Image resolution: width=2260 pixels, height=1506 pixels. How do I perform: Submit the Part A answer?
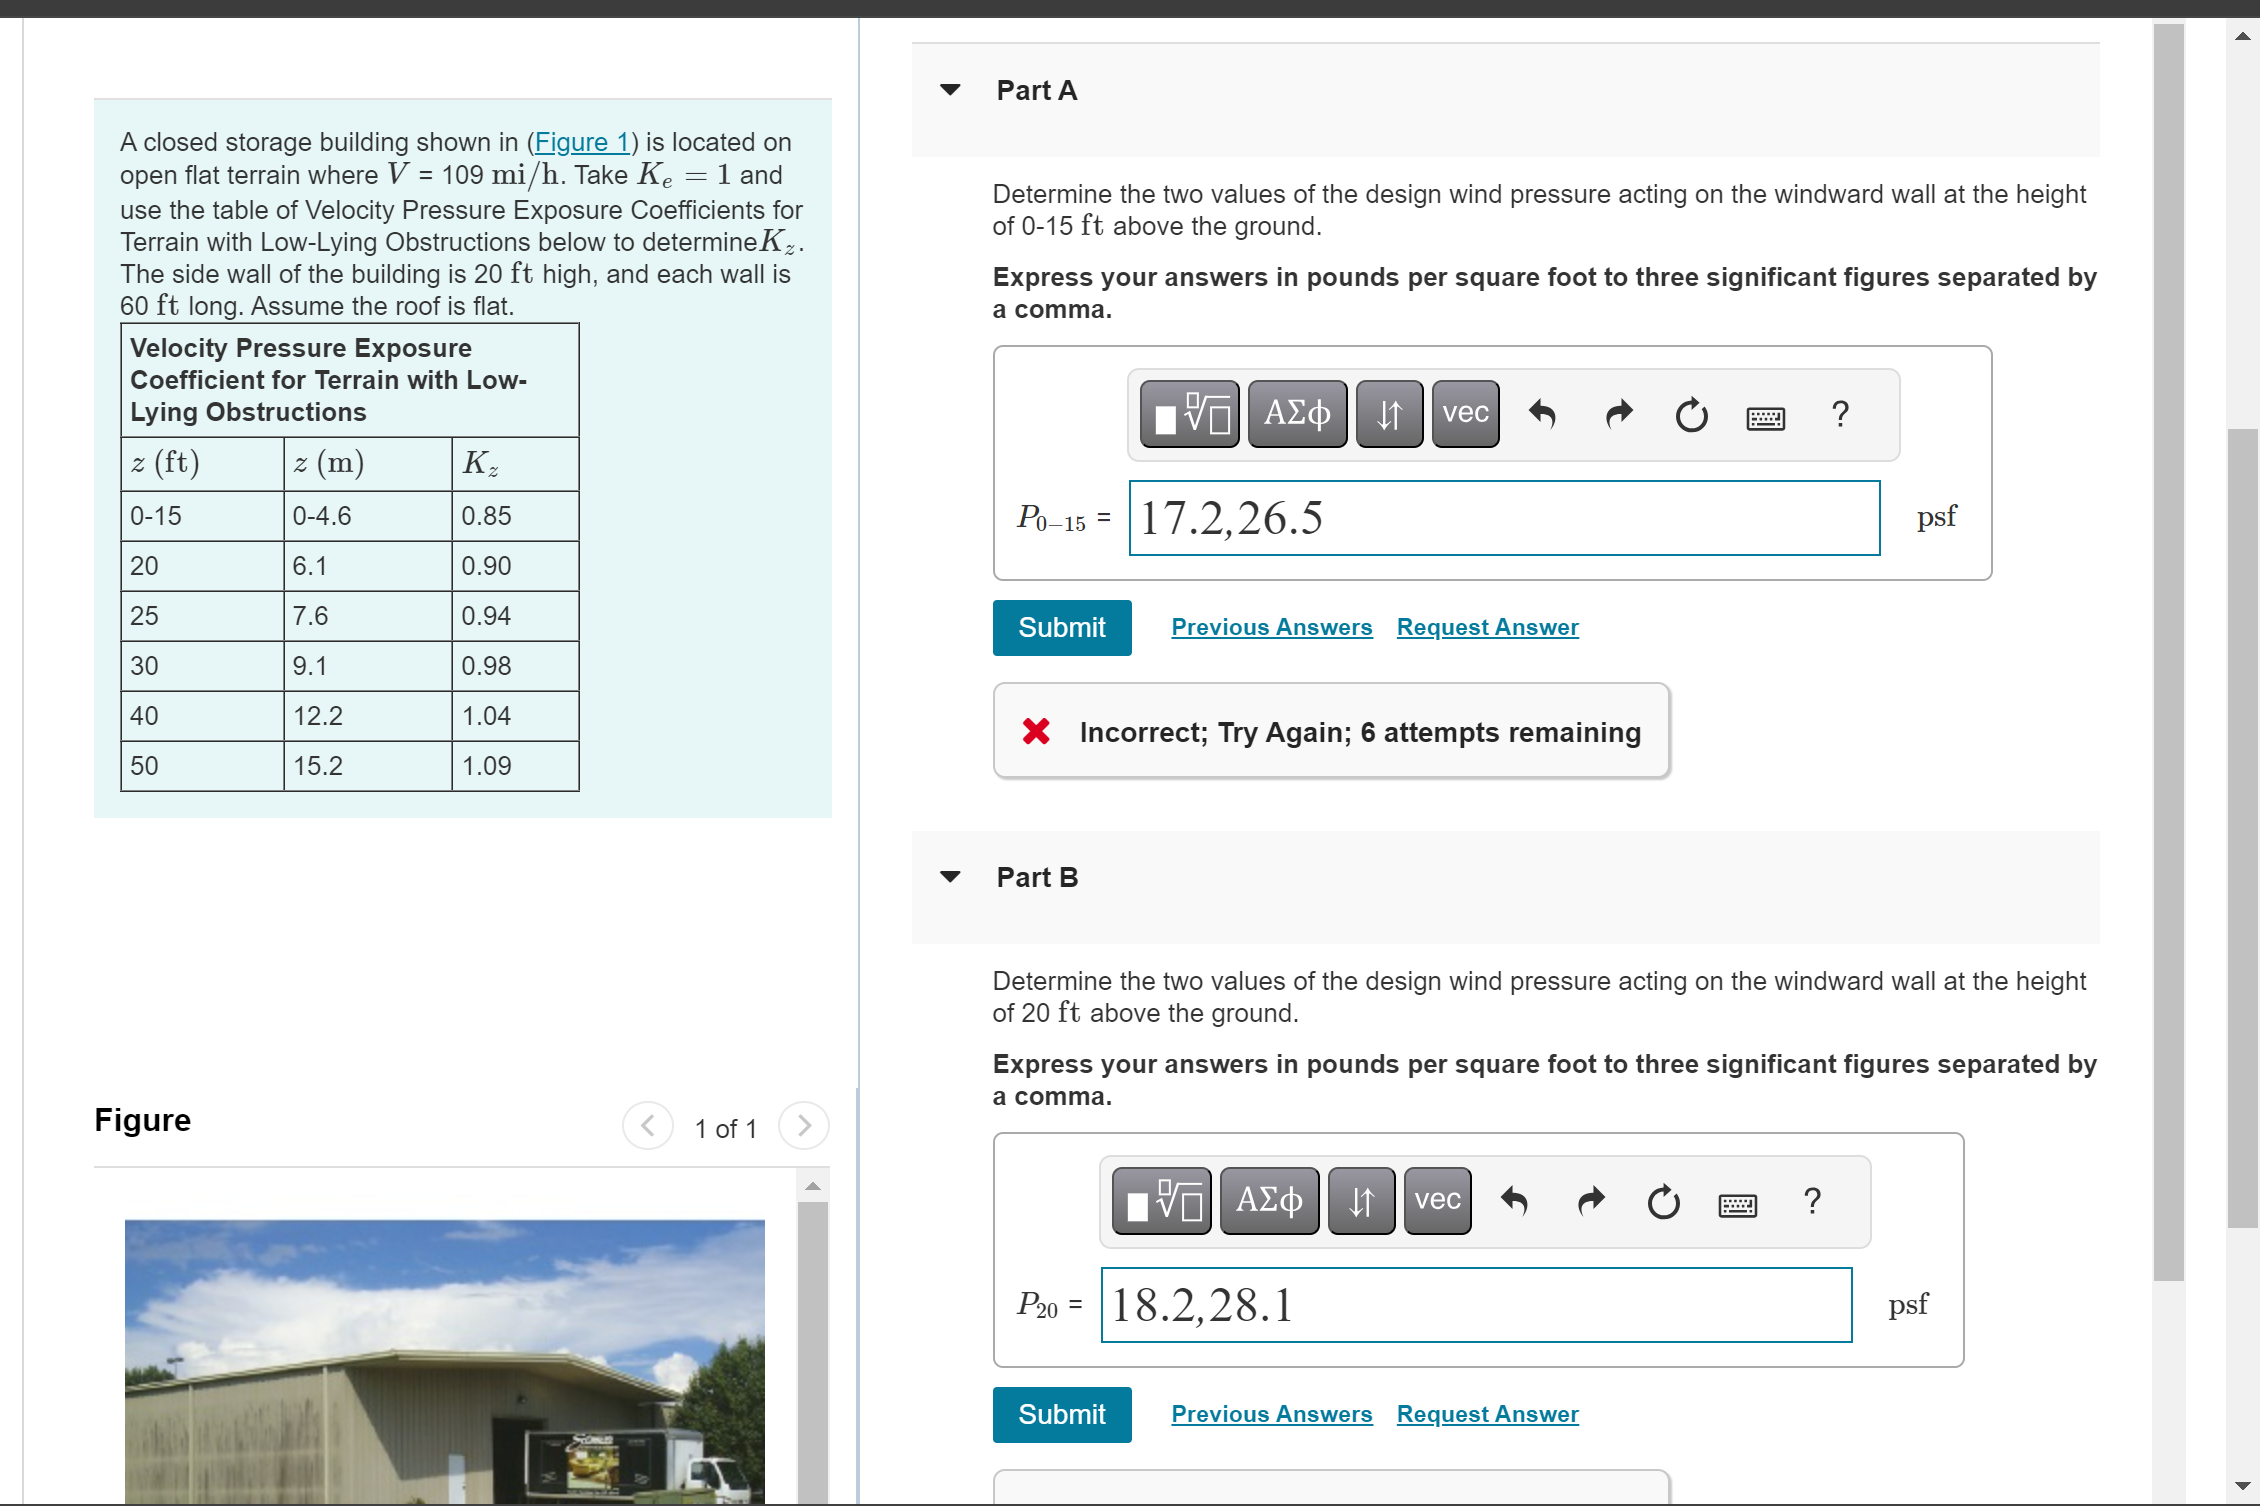click(1061, 628)
